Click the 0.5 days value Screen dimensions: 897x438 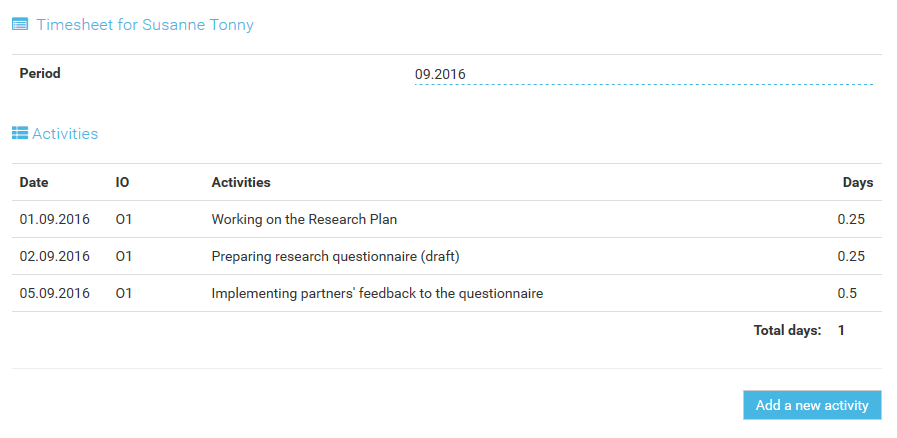(x=847, y=293)
